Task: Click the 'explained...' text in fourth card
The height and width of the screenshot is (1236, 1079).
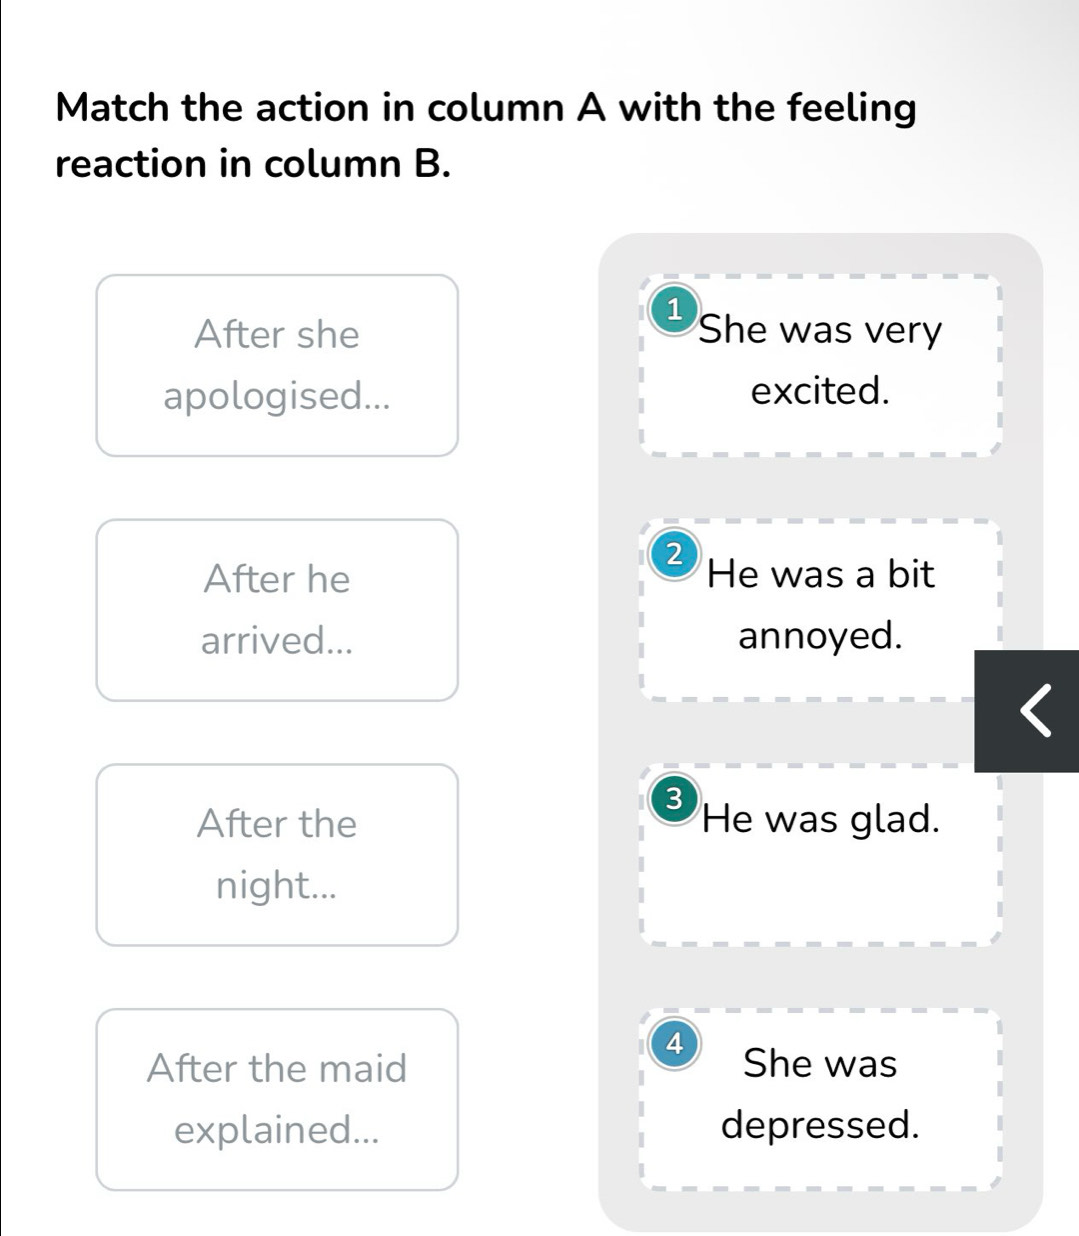Action: (x=277, y=1130)
